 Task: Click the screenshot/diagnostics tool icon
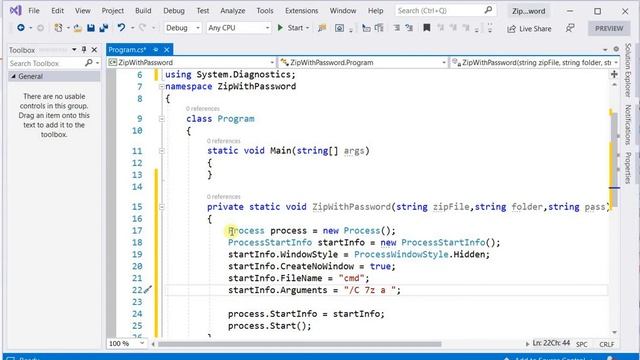point(339,28)
